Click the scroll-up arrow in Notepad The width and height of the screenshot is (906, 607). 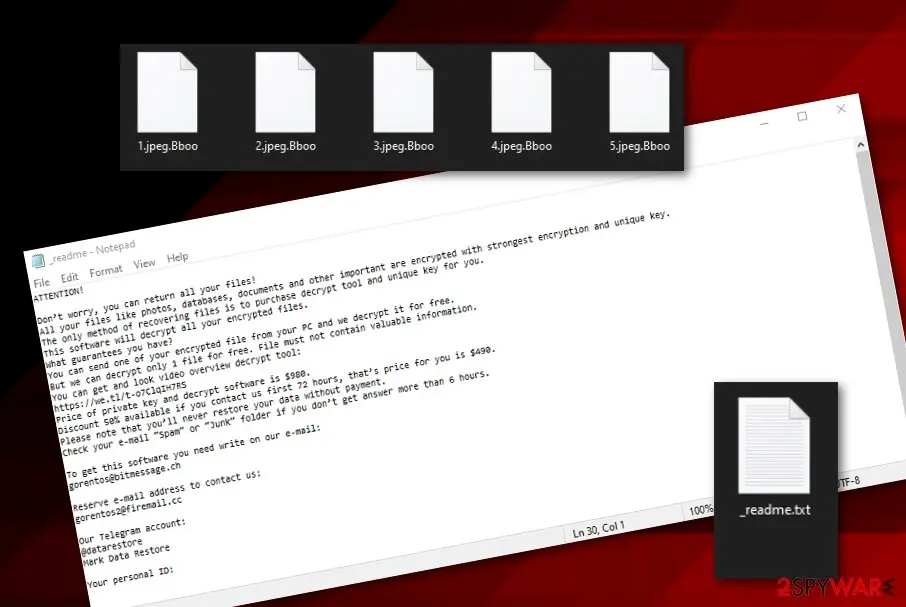coord(861,145)
